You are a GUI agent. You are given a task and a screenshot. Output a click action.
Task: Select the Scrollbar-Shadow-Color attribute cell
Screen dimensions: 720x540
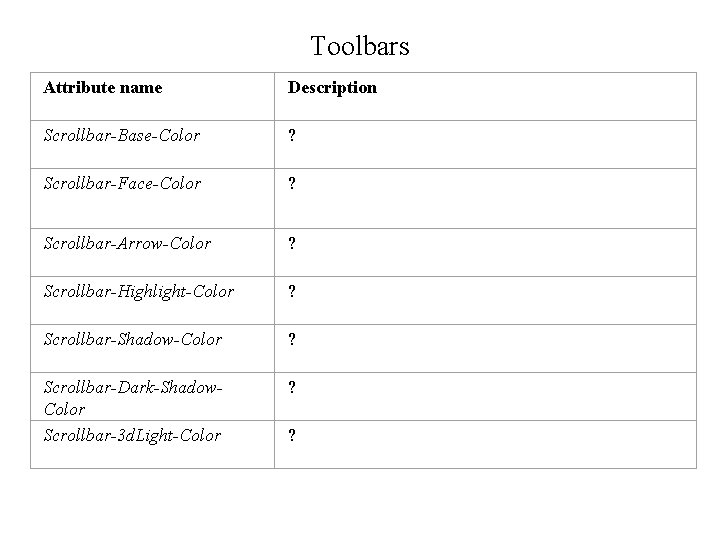click(132, 340)
